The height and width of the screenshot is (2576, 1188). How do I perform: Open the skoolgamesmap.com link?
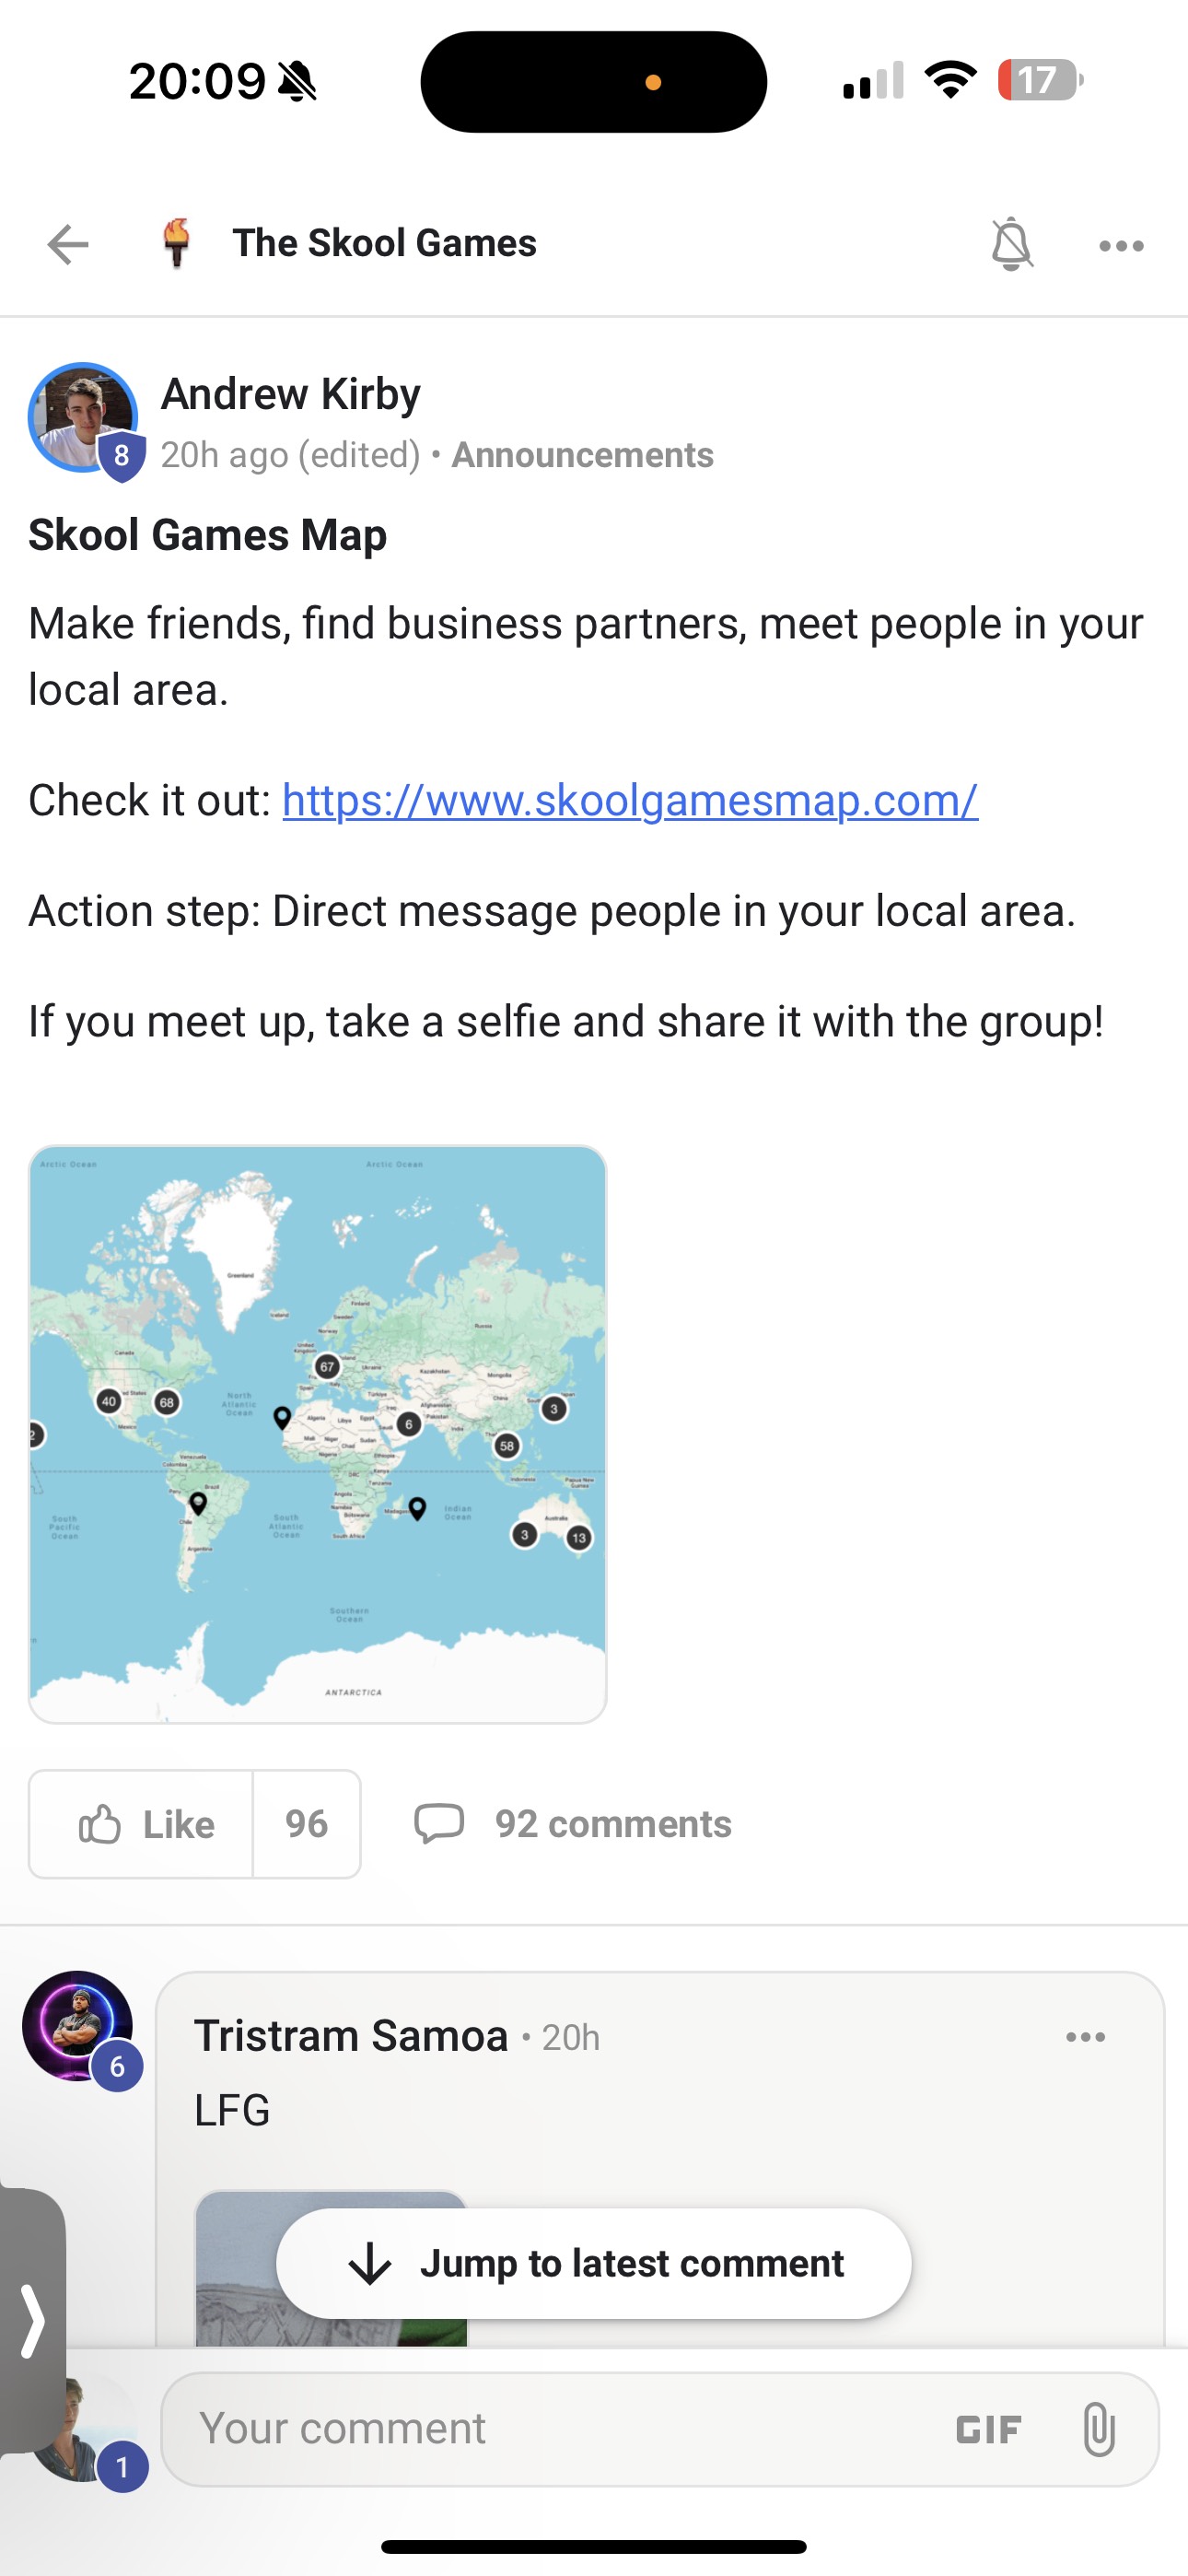tap(628, 800)
